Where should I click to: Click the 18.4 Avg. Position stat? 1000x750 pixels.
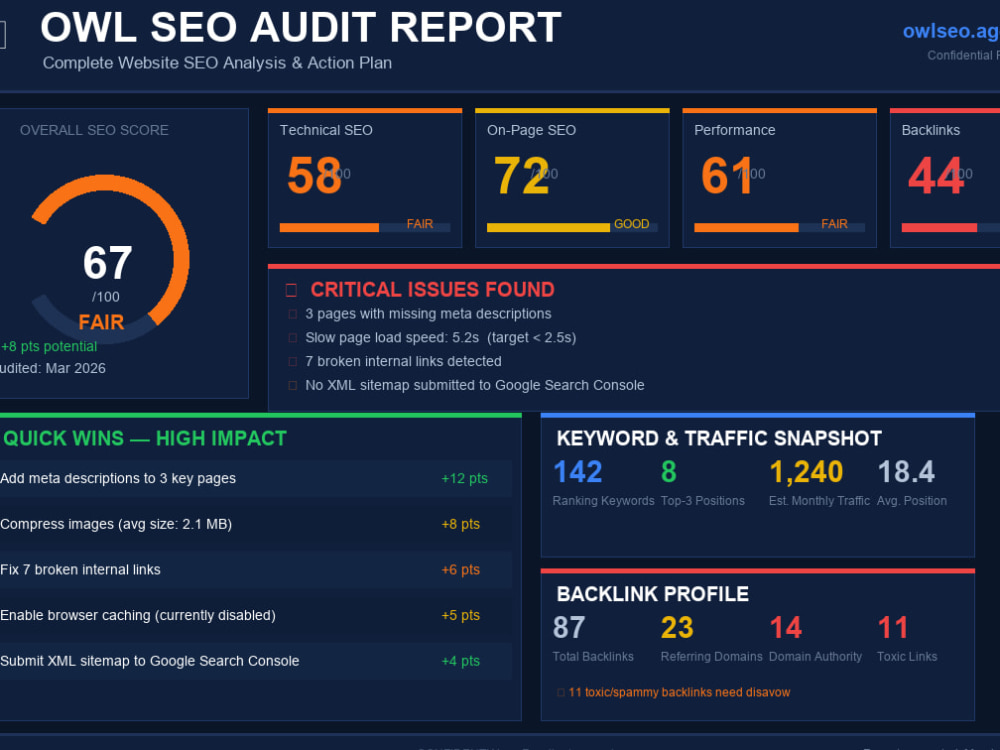[x=911, y=483]
